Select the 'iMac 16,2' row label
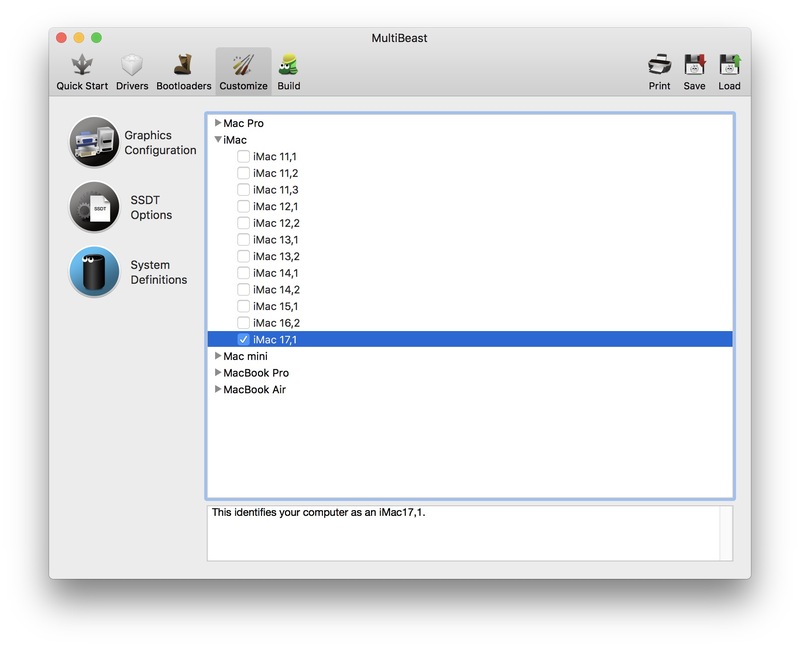The image size is (800, 649). (277, 323)
